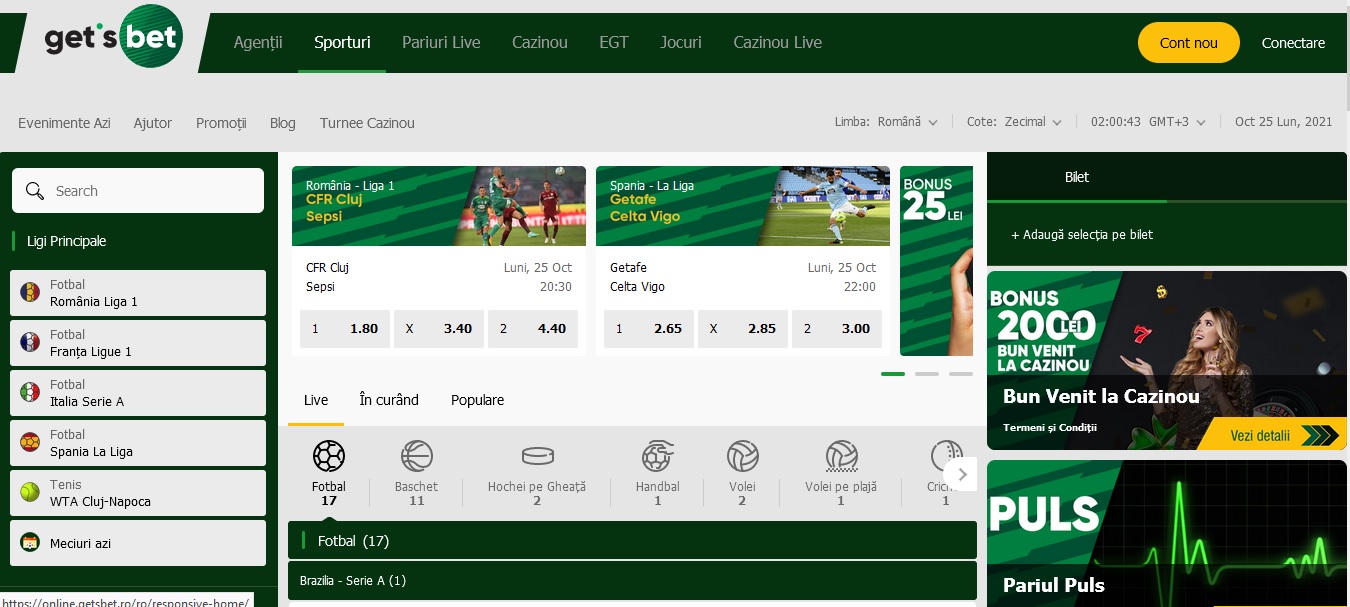Bet on Getafe–Celta Vigo draw at 2.85
Viewport: 1350px width, 607px height.
pyautogui.click(x=743, y=328)
